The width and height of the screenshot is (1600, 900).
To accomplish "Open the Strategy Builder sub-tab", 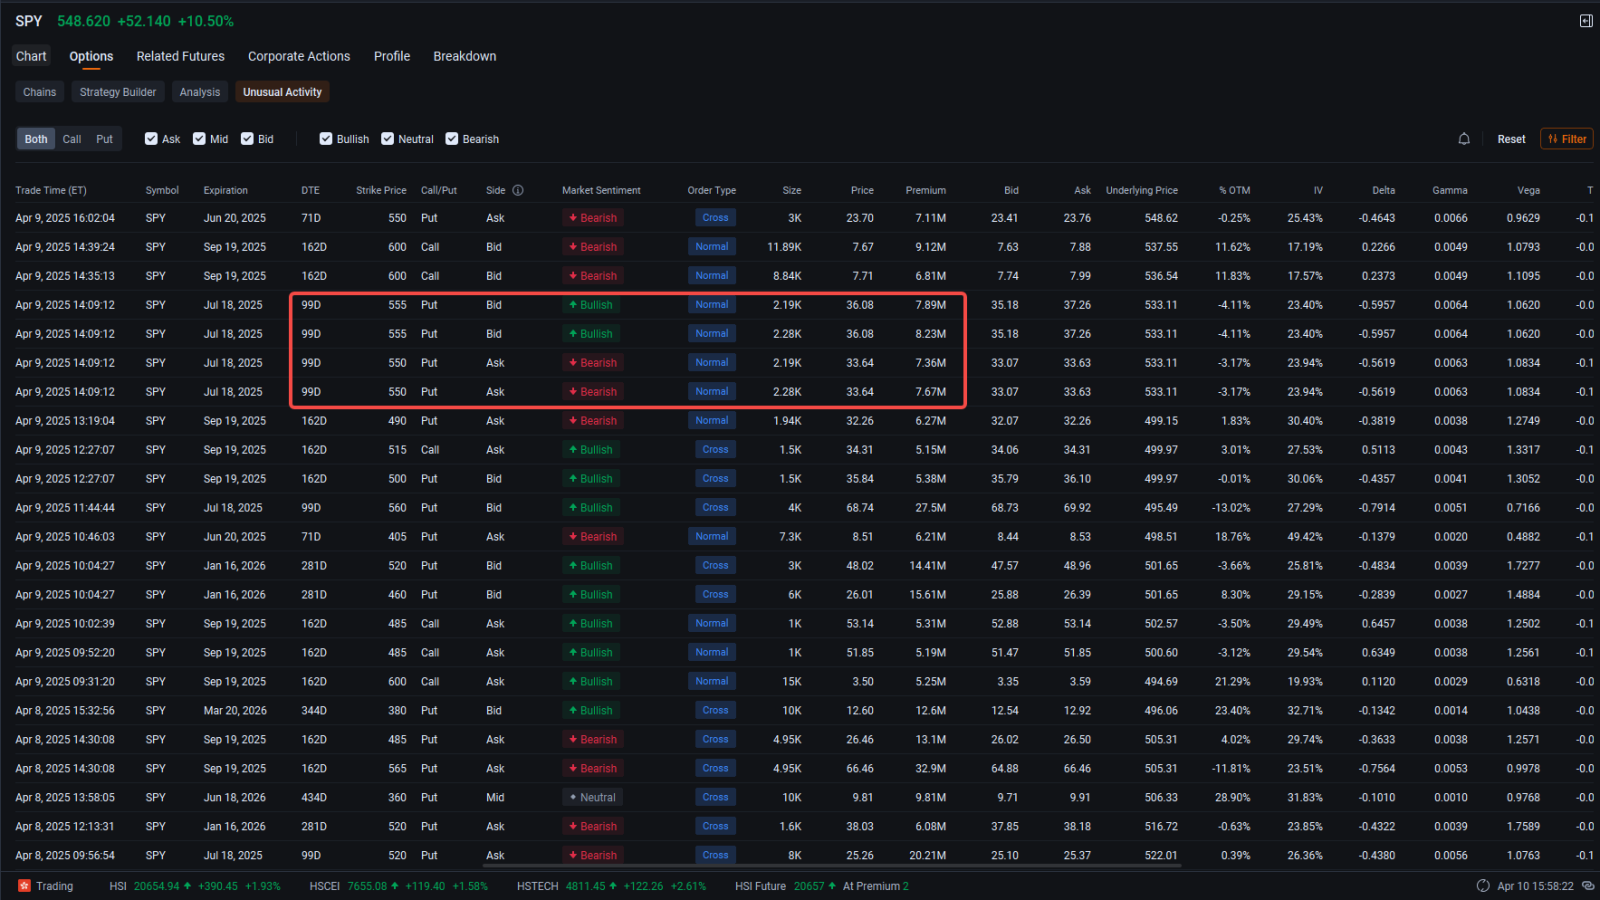I will (x=118, y=92).
